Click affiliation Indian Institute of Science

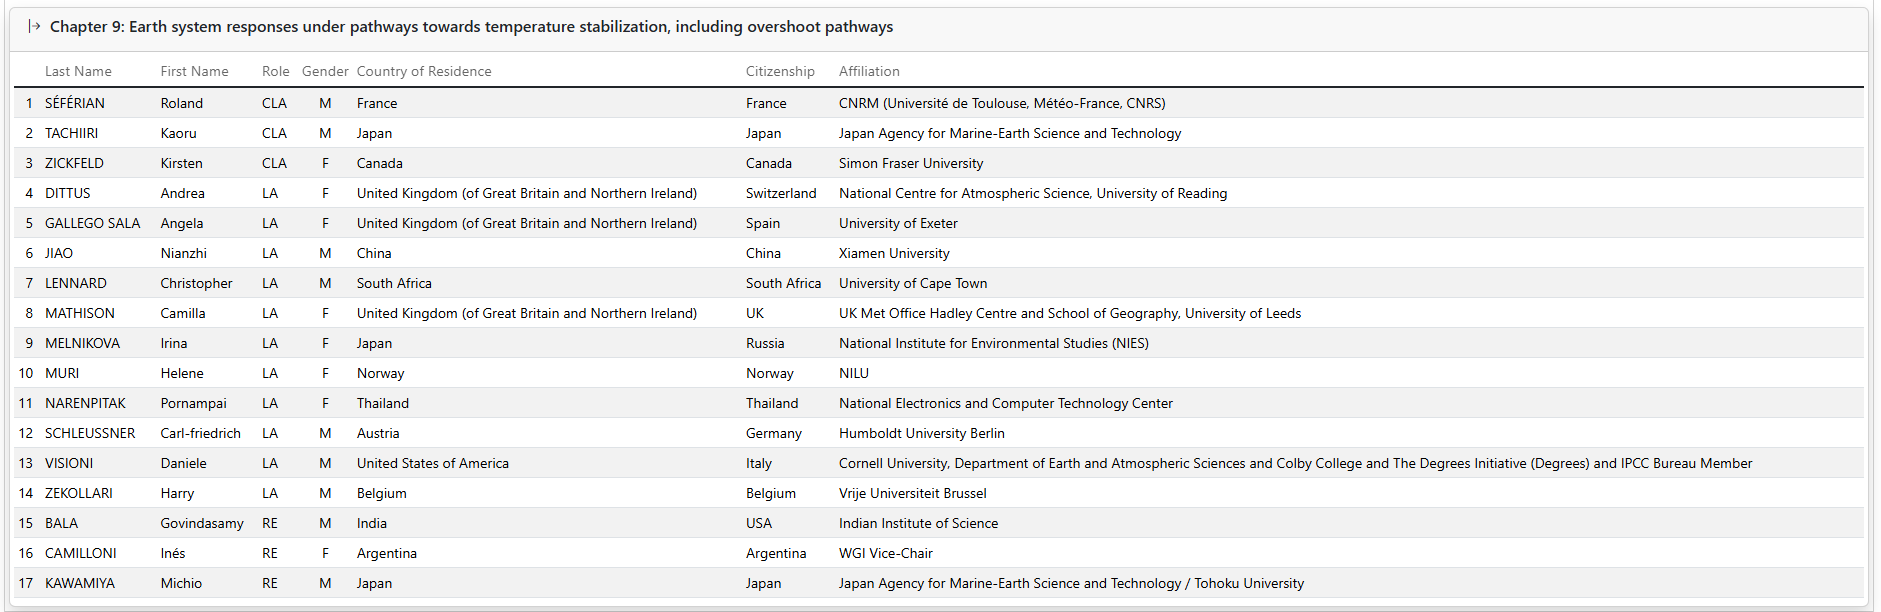tap(918, 523)
